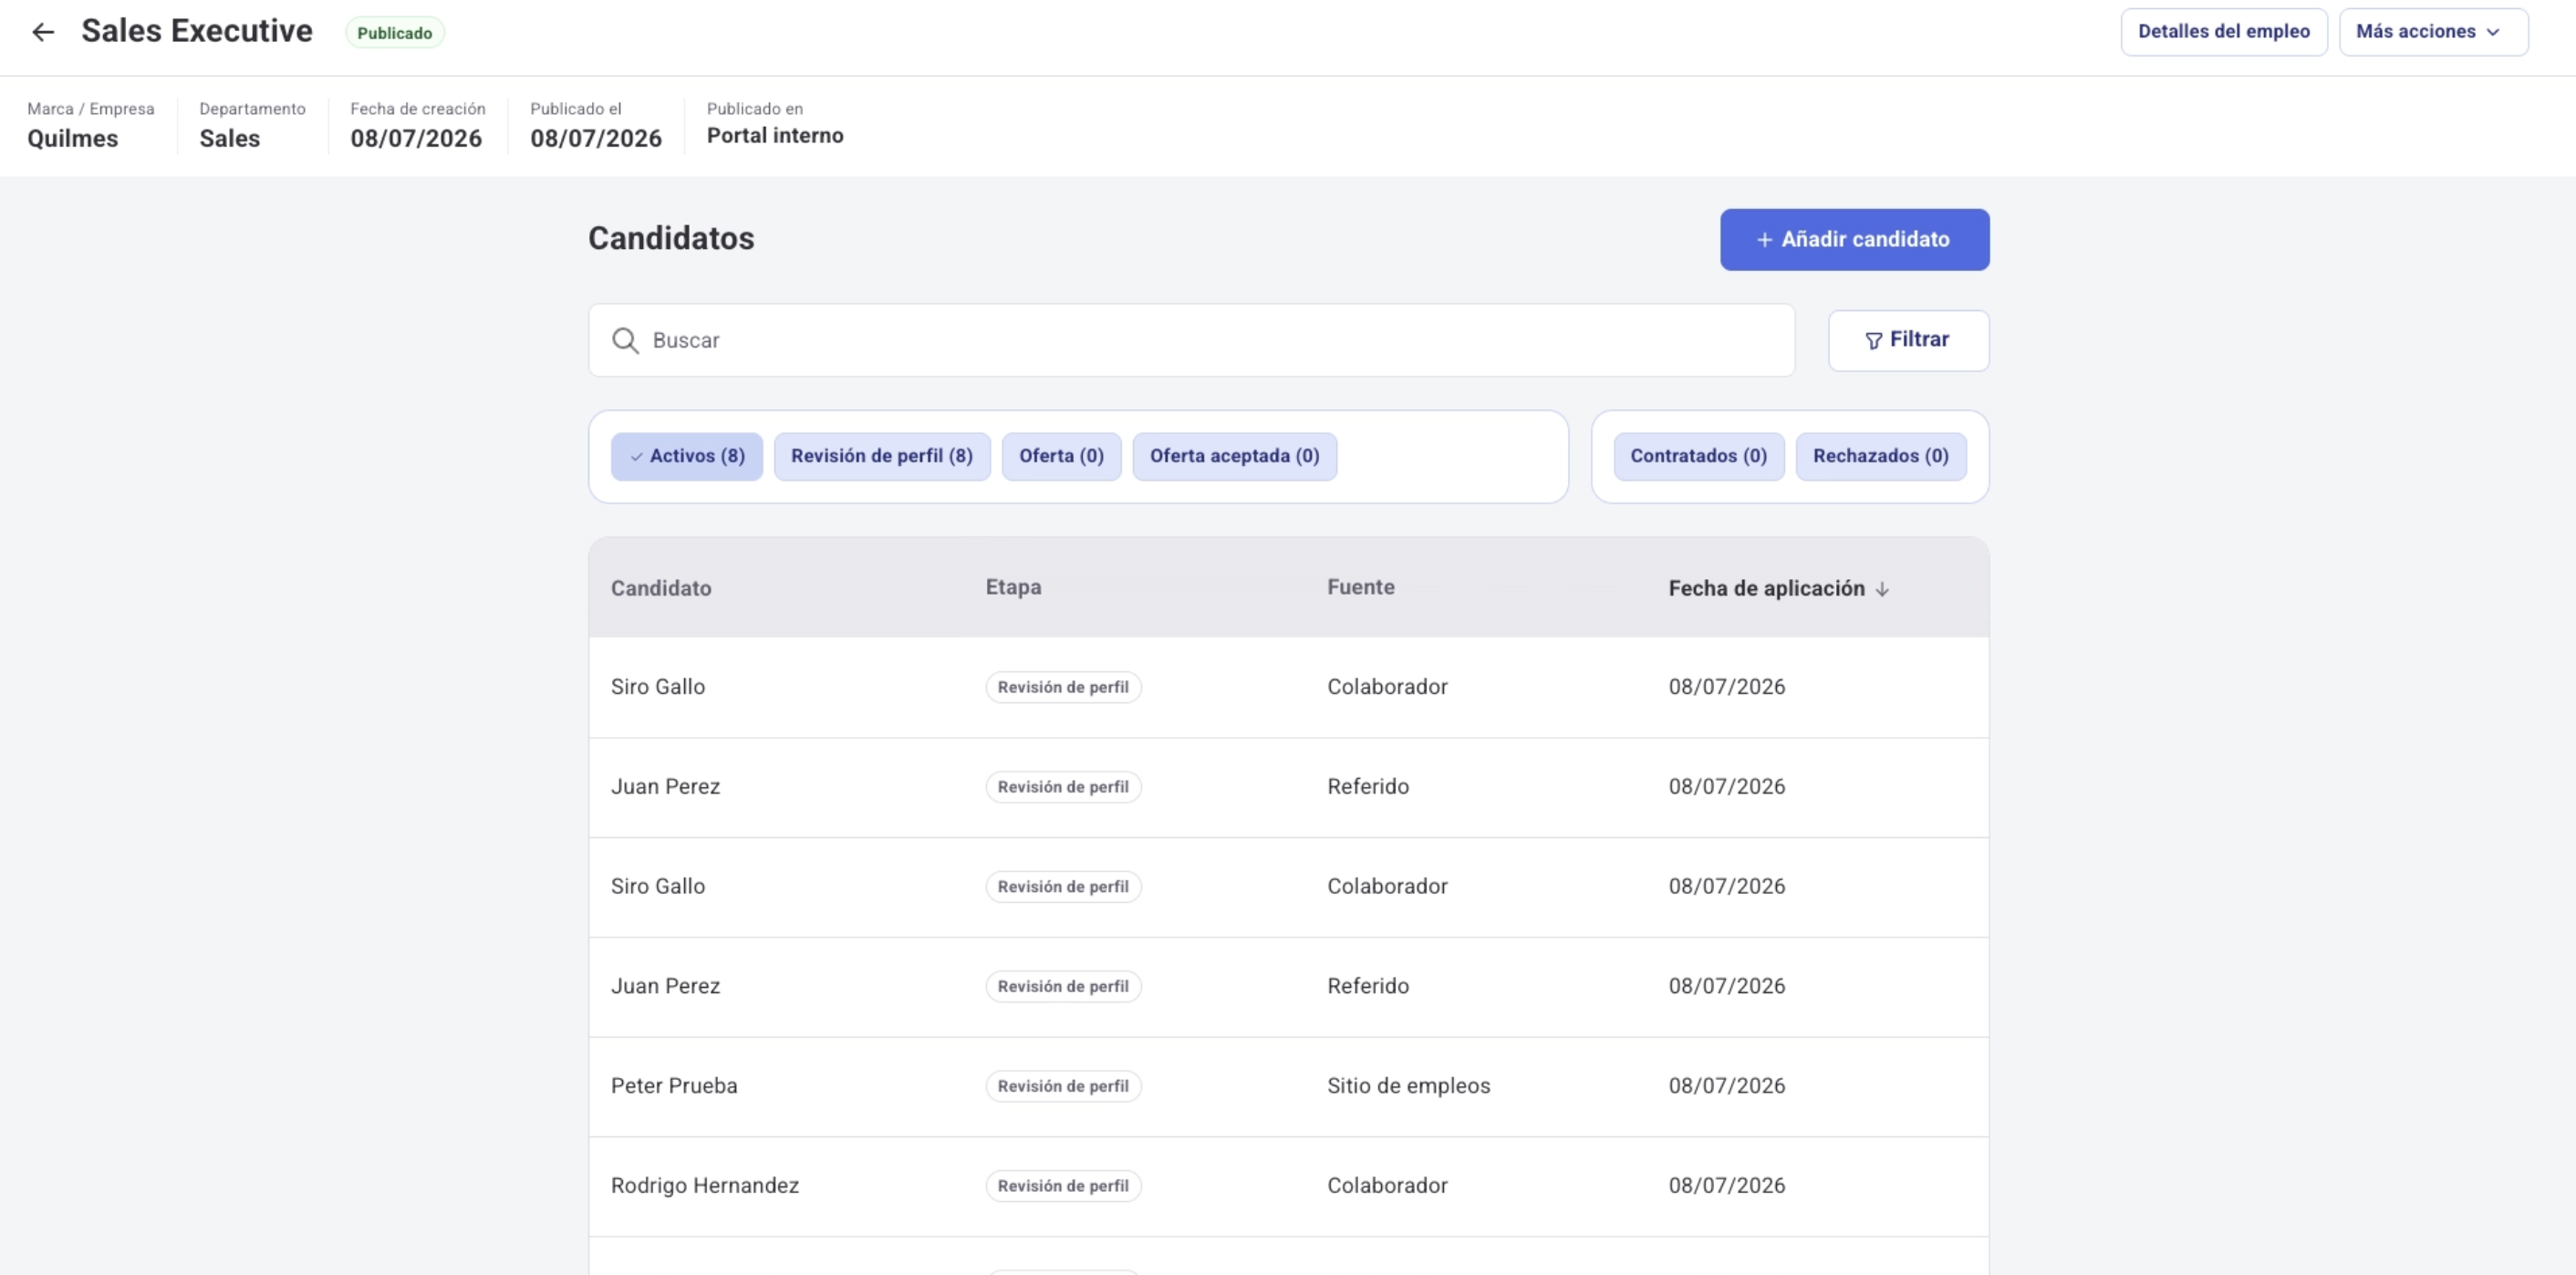Click the Quilmes company value
This screenshot has height=1275, width=2576.
tap(72, 139)
